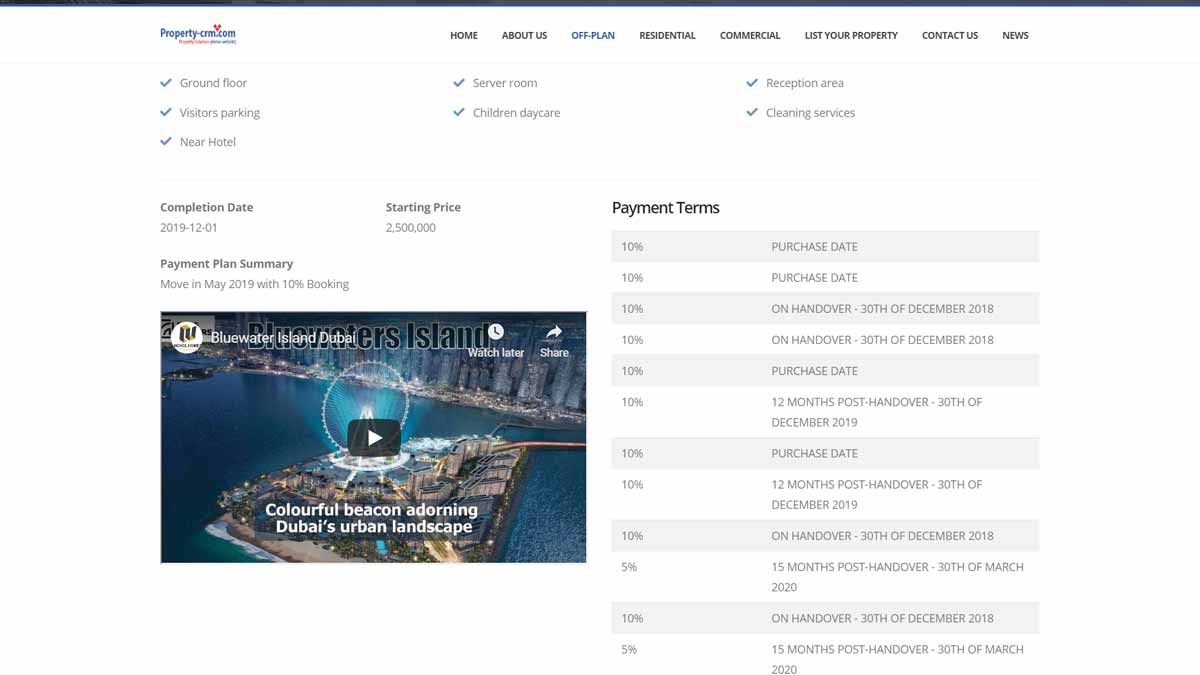Open the CONTACT US page
The height and width of the screenshot is (675, 1200).
tap(950, 36)
